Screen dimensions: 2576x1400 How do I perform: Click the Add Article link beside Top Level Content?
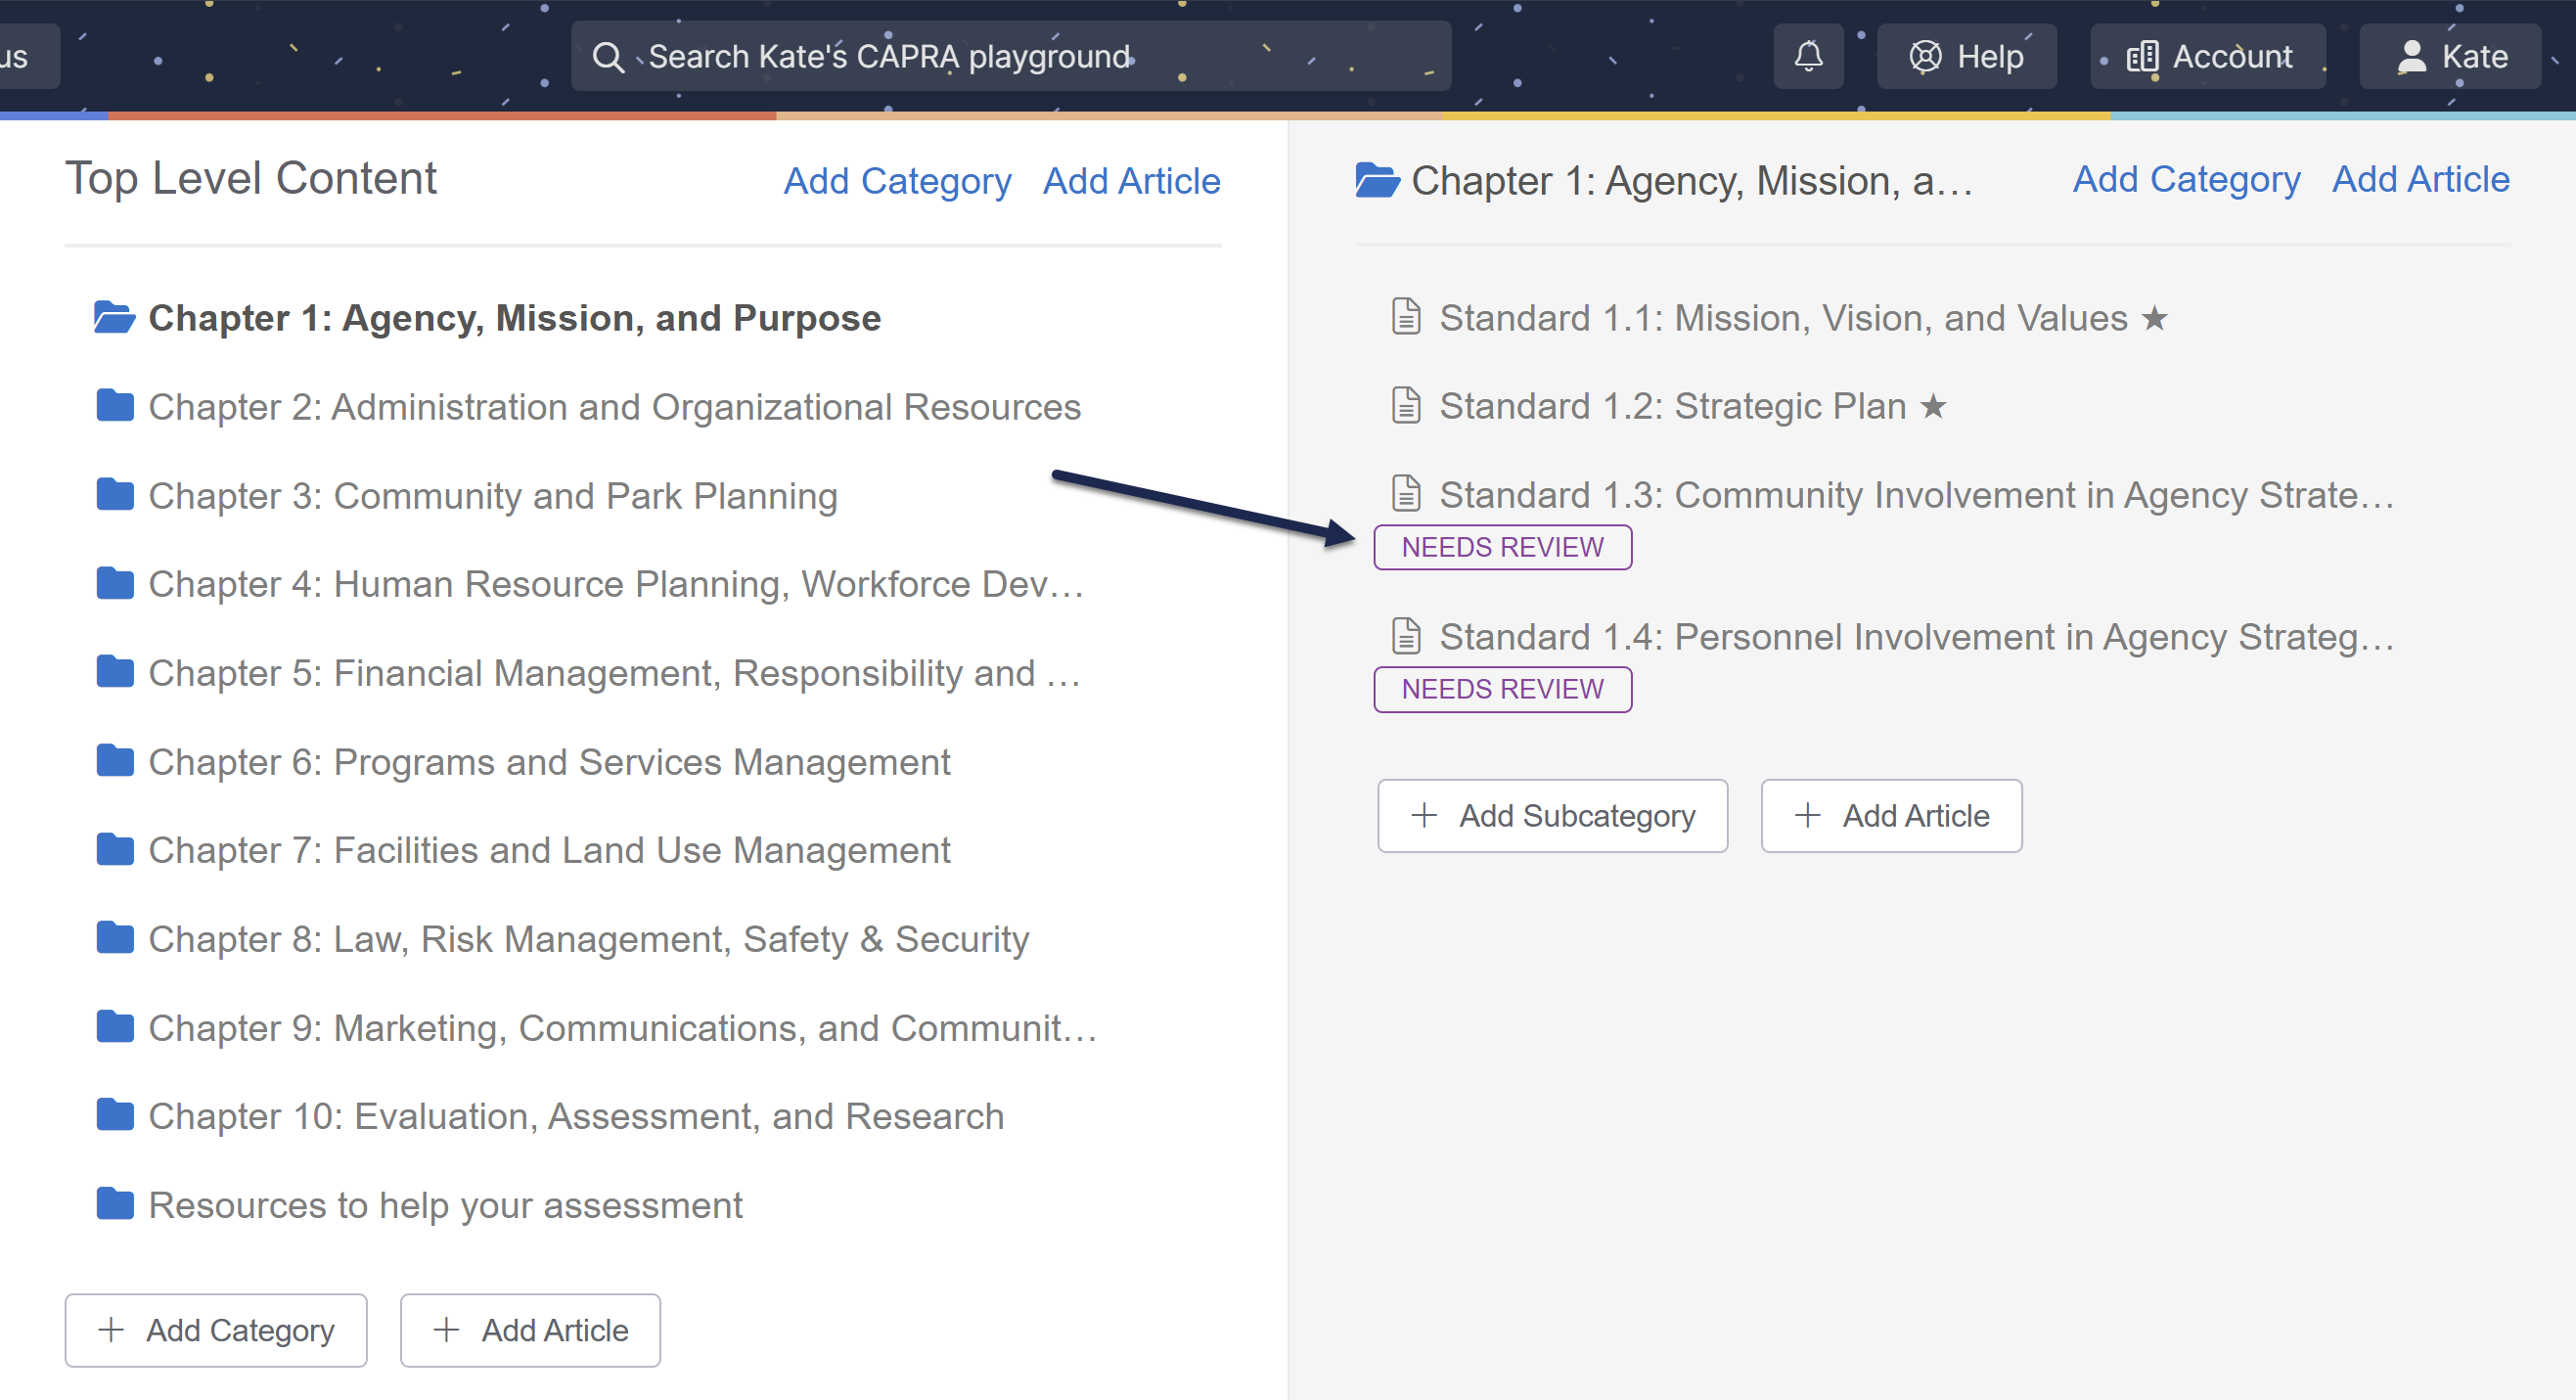[x=1131, y=181]
